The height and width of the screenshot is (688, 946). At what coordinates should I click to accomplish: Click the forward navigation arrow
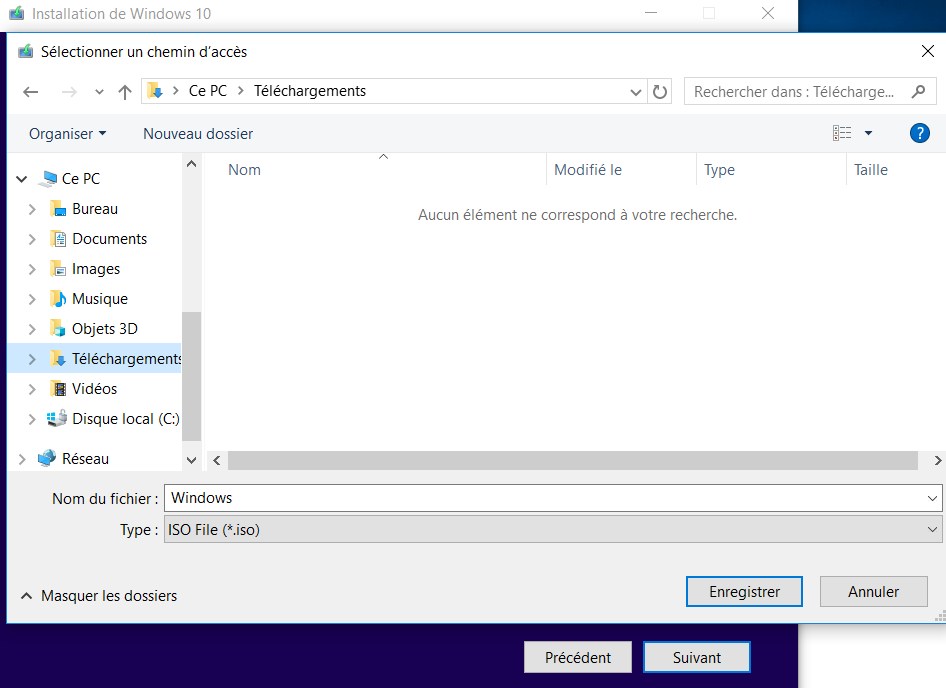tap(69, 92)
